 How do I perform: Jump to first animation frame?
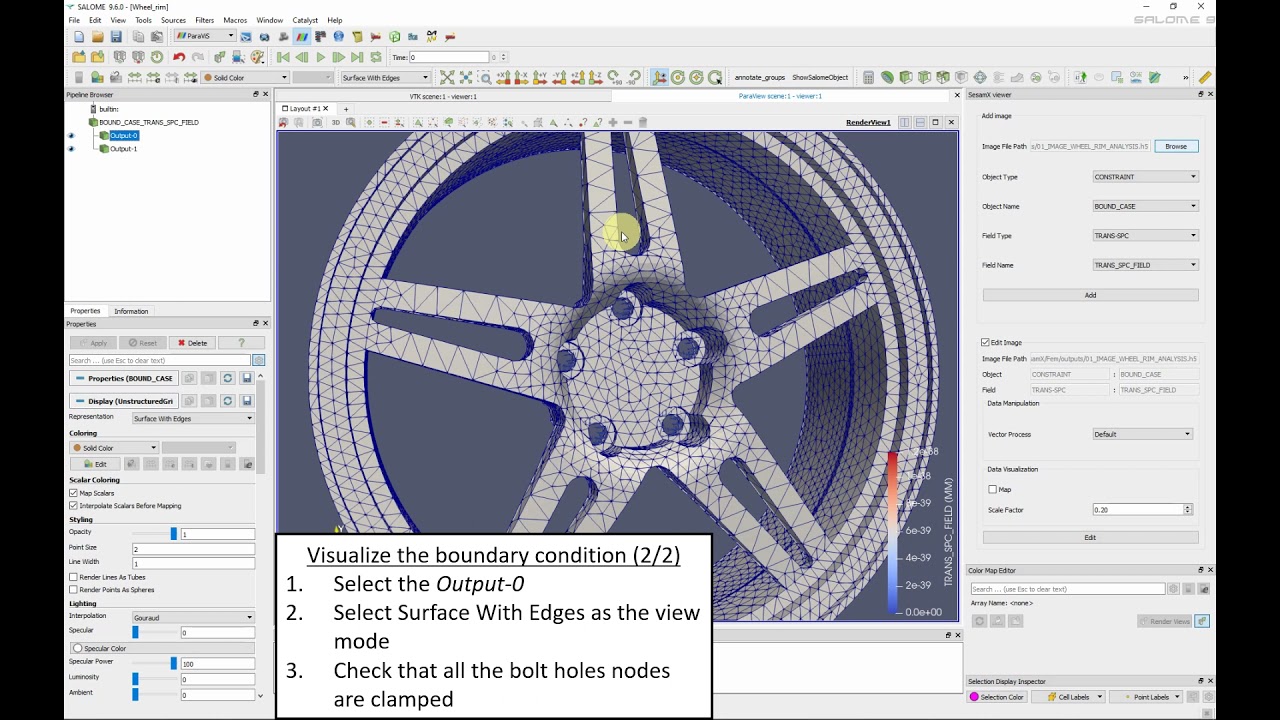(x=283, y=57)
